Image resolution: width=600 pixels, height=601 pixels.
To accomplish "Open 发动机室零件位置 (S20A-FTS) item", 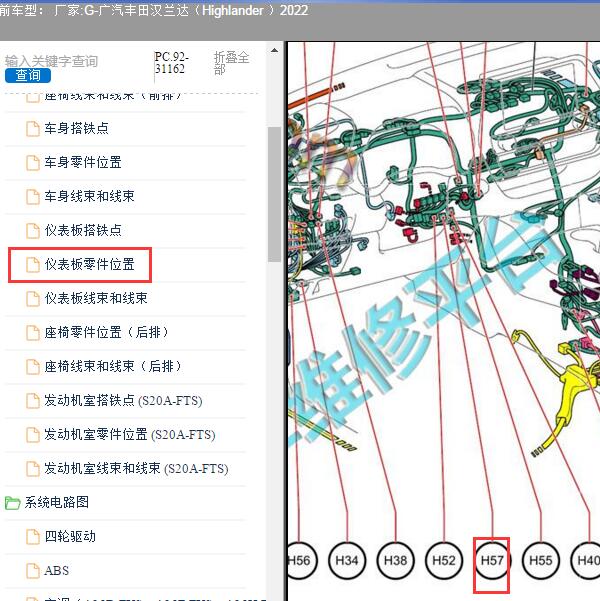I will pyautogui.click(x=130, y=435).
